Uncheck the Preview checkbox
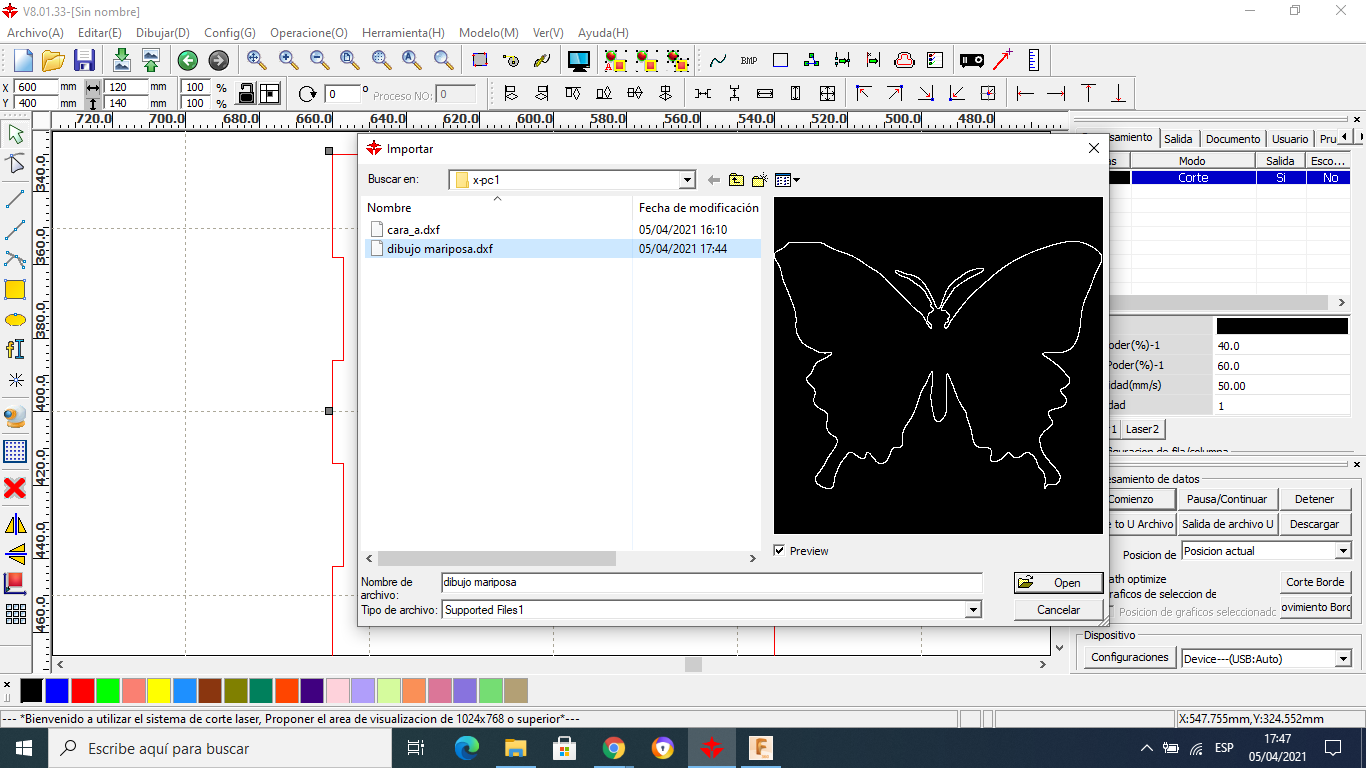Screen dimensions: 1366x768 click(x=780, y=551)
